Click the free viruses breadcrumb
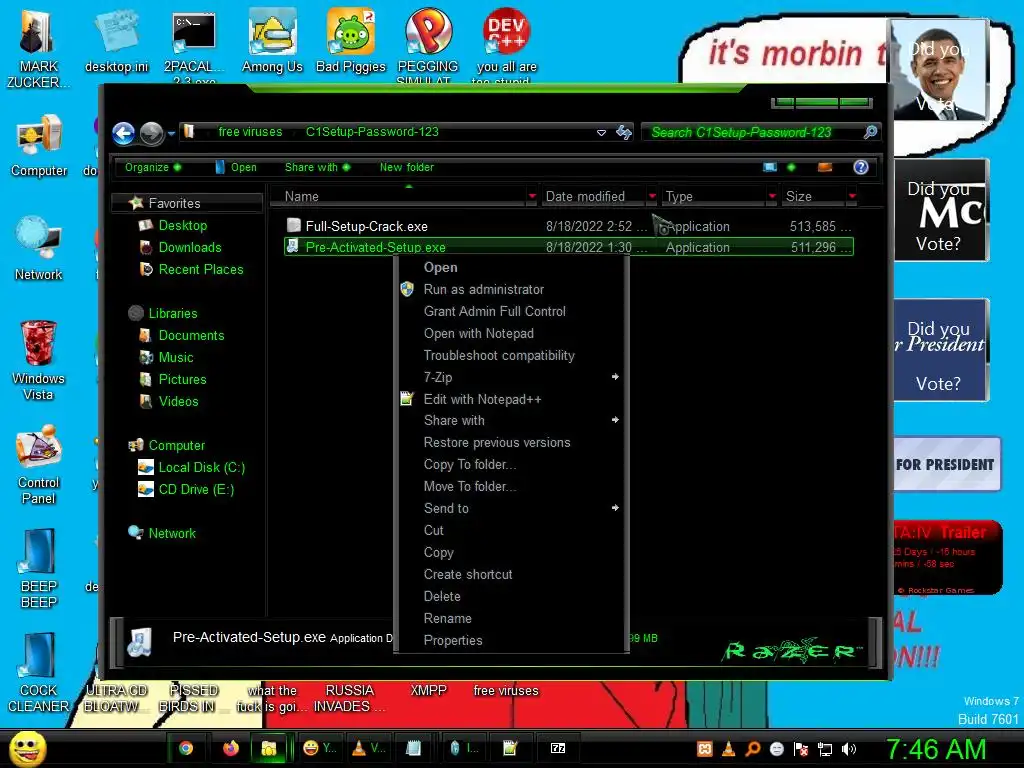Screen dimensions: 1024x768 coord(250,132)
